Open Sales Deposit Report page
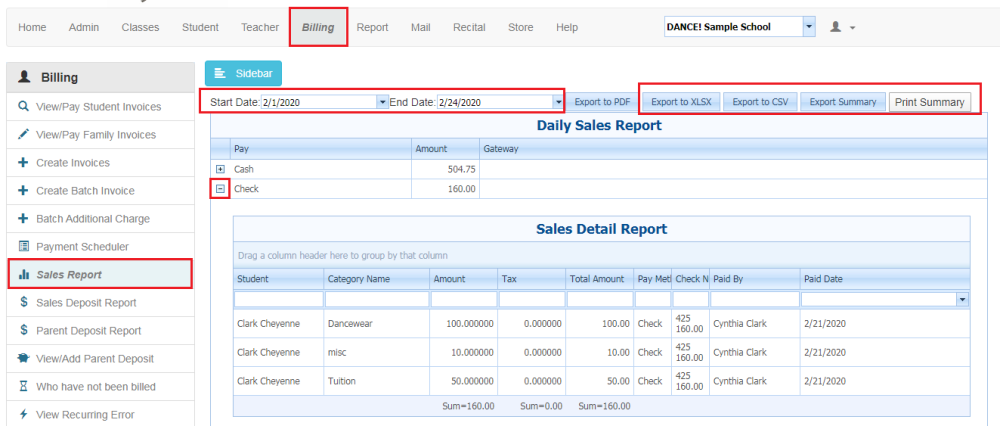 [x=86, y=302]
